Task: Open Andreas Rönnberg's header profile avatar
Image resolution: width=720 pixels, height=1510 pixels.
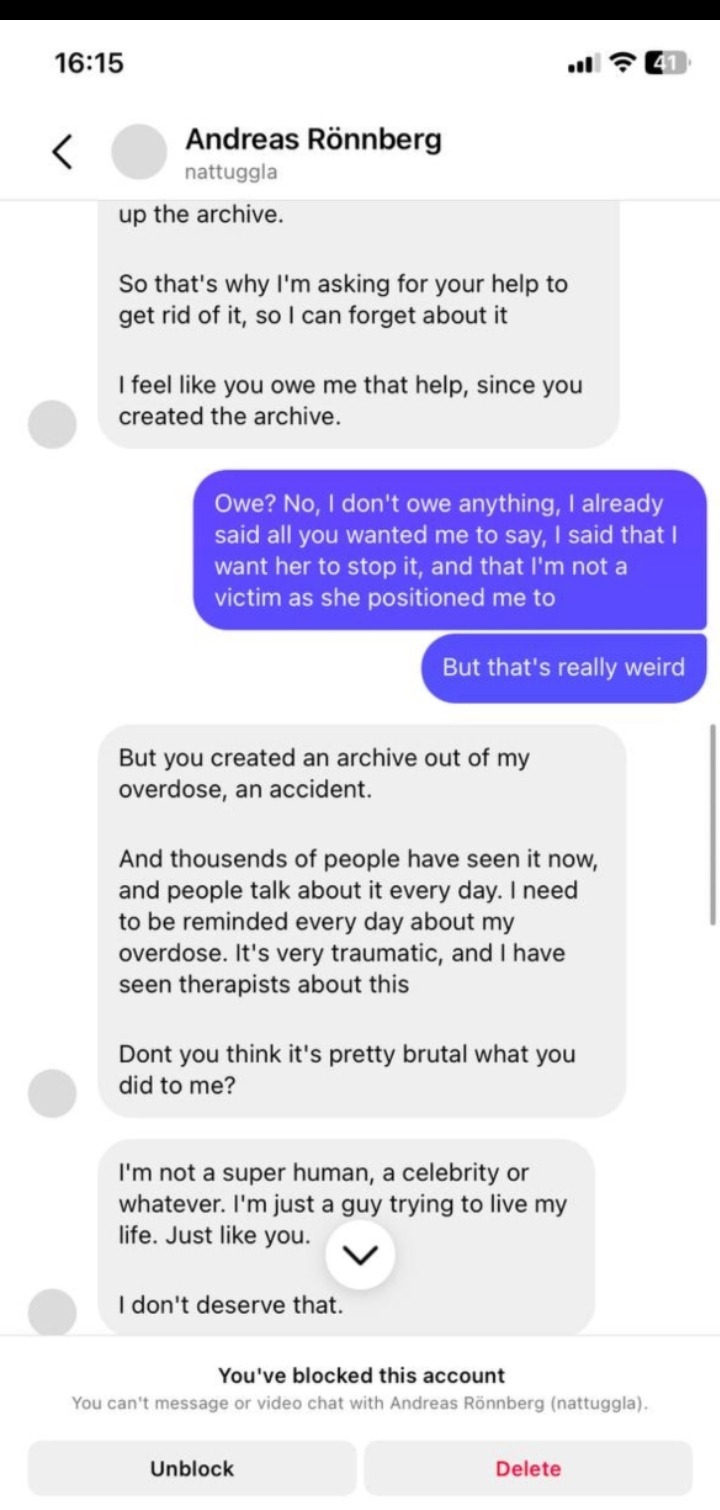Action: pyautogui.click(x=138, y=152)
